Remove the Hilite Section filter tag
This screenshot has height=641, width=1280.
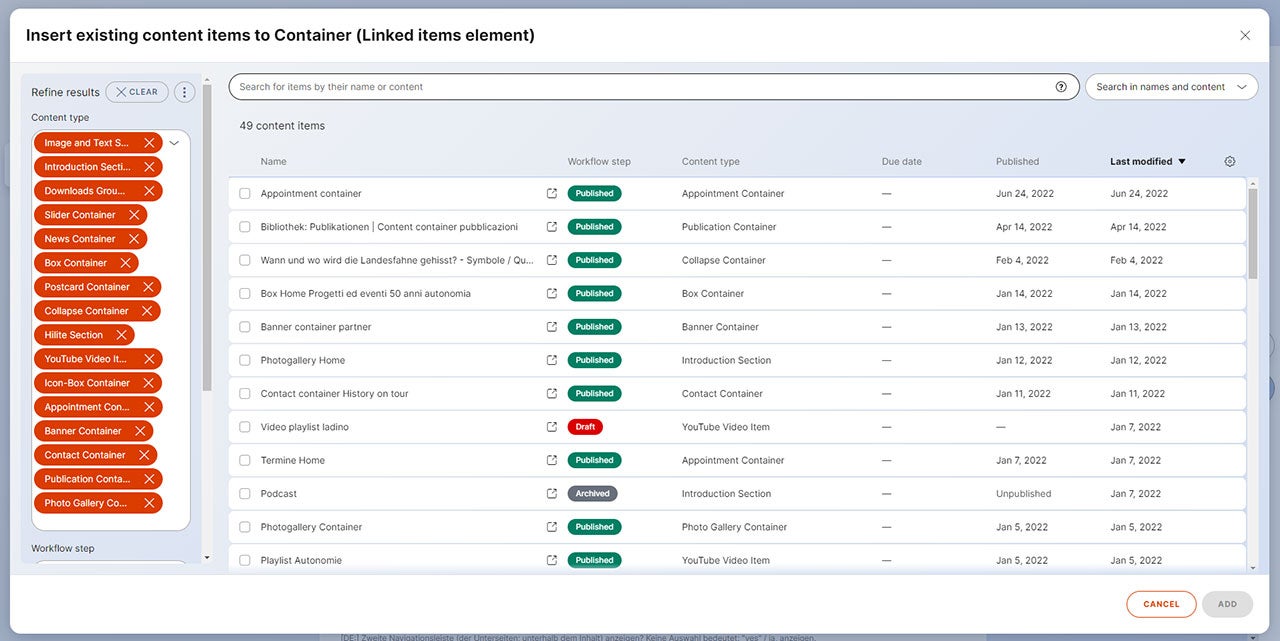click(121, 335)
